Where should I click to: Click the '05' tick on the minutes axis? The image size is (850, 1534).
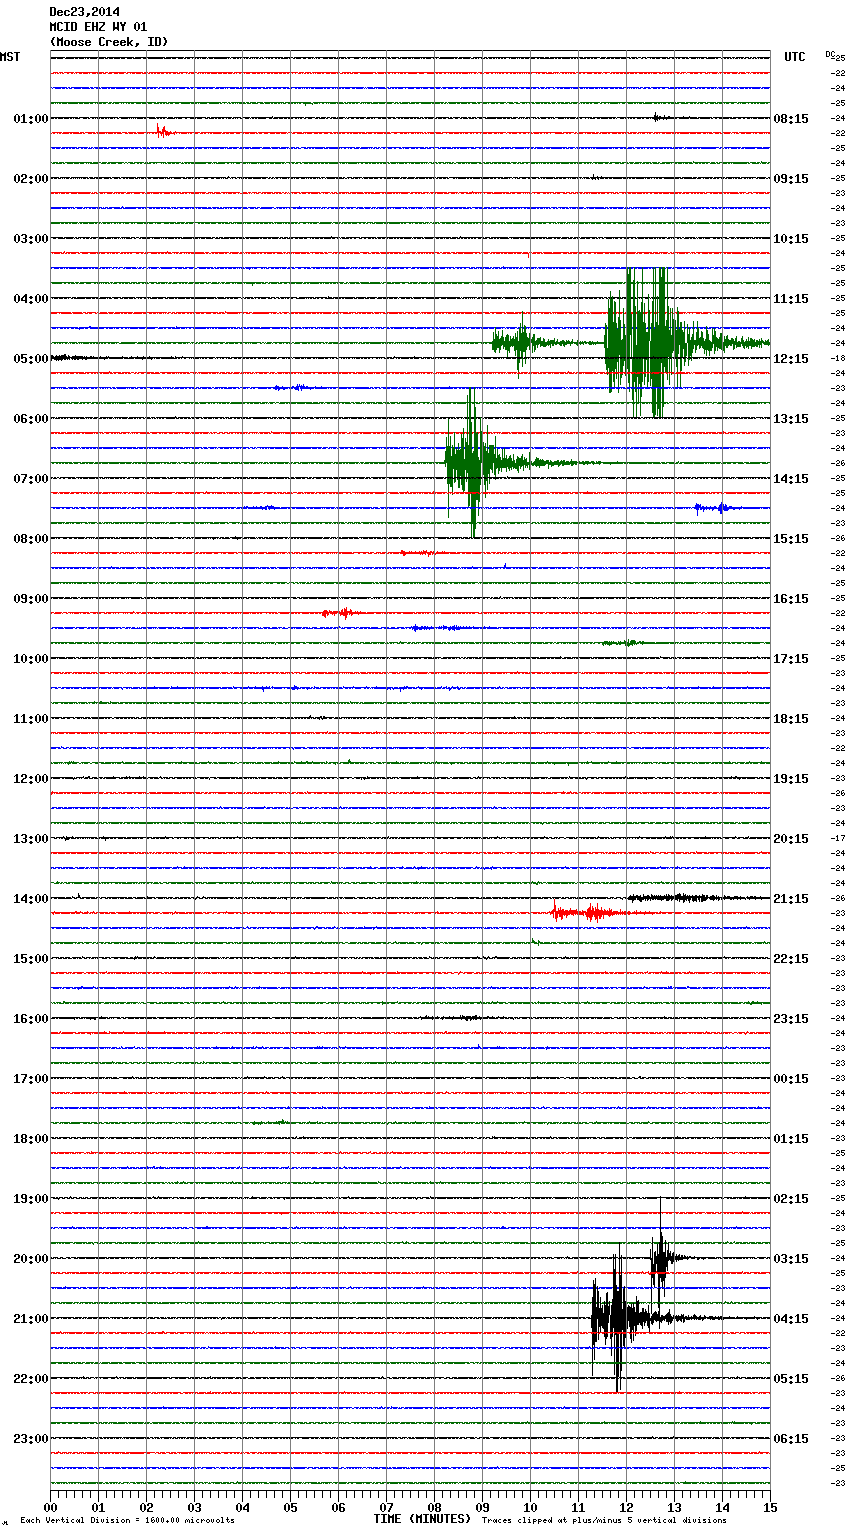290,1507
